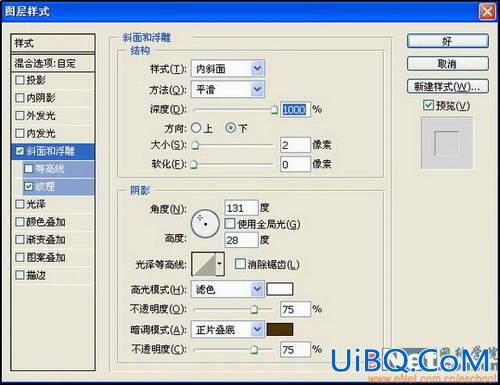Image resolution: width=500 pixels, height=385 pixels.
Task: Click the 软化 value field showing 0
Action: click(x=295, y=164)
